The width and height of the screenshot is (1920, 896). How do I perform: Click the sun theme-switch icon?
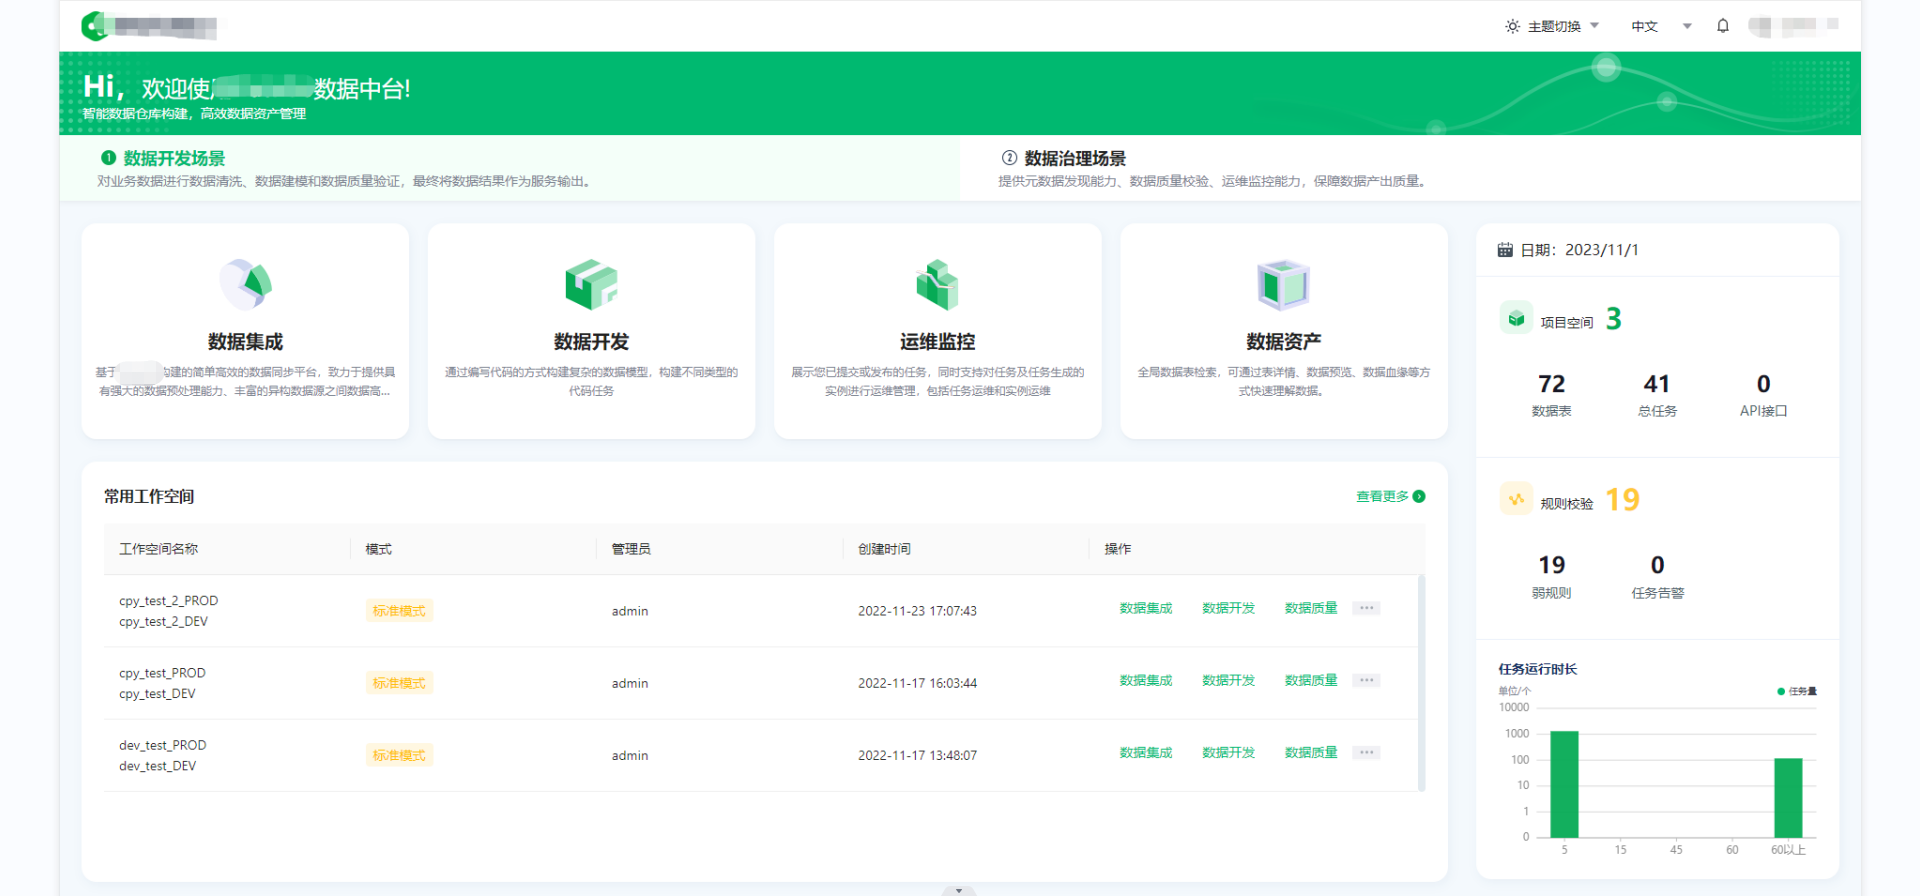[x=1512, y=26]
